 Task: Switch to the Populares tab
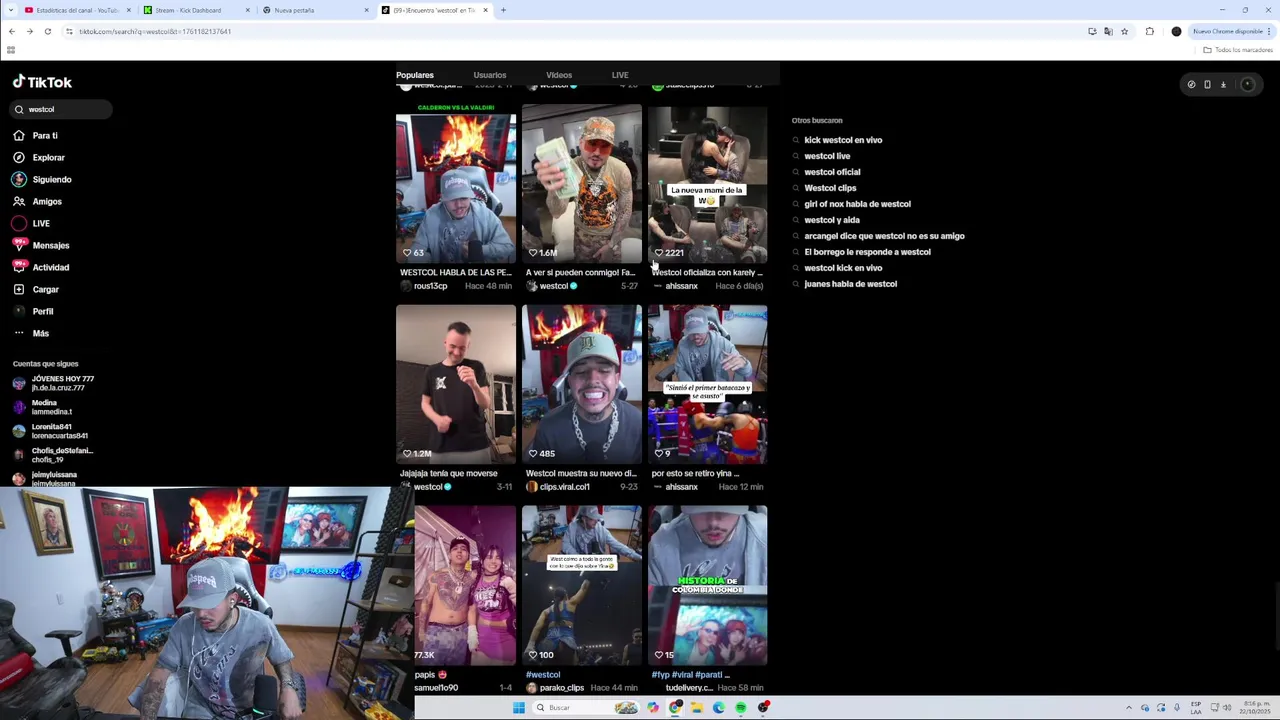click(x=414, y=75)
